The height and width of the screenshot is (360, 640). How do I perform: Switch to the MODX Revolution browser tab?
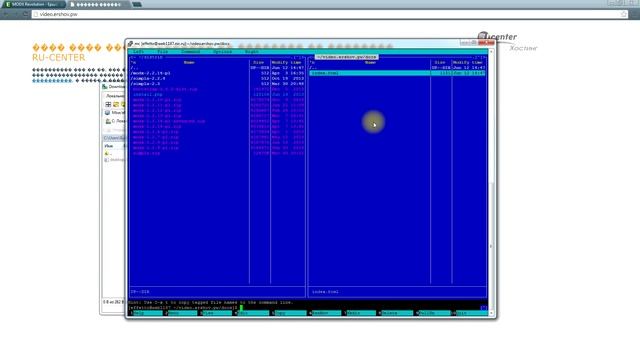[33, 4]
